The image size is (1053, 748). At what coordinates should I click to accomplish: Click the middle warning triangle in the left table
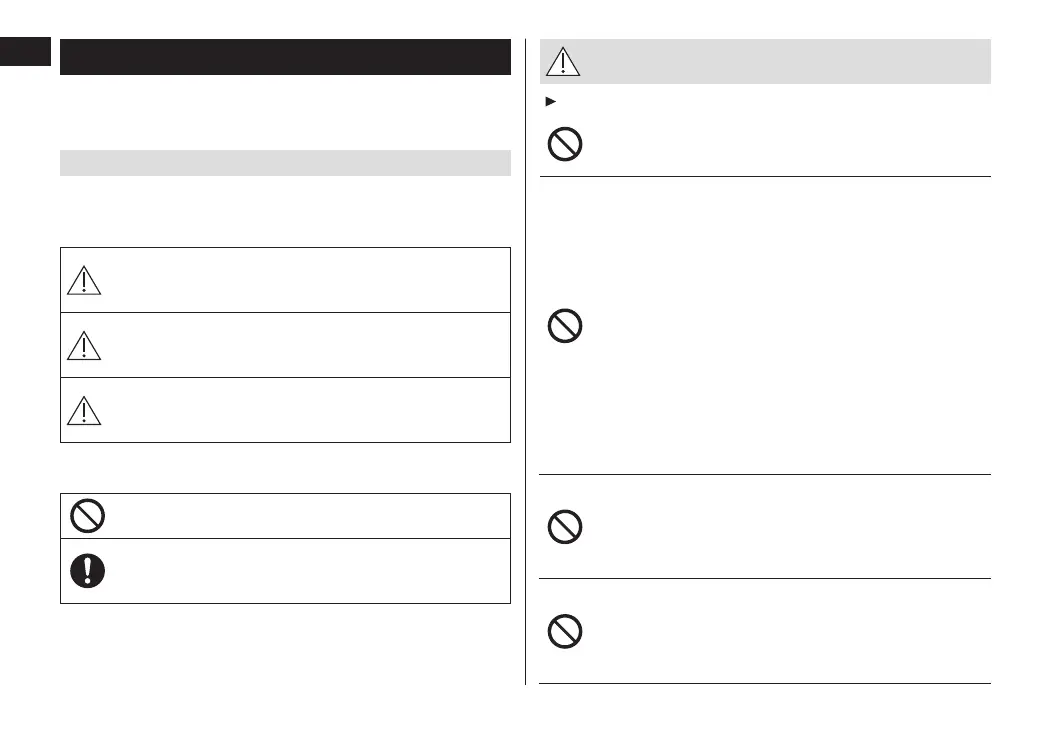point(84,346)
